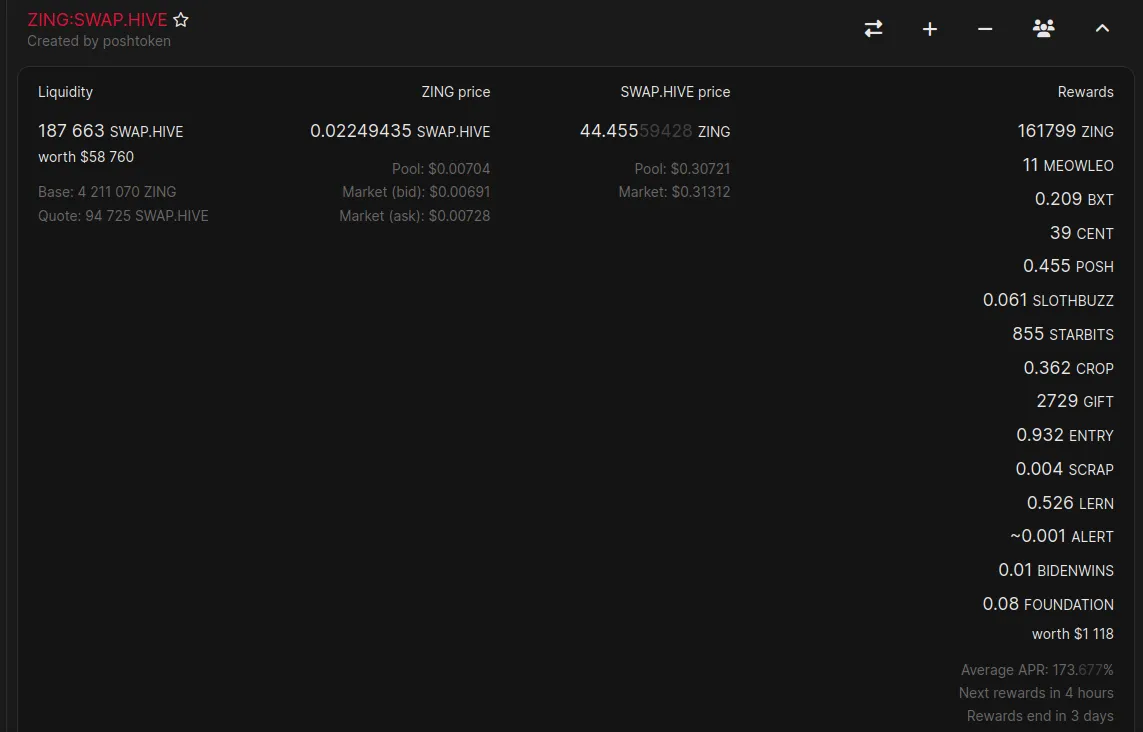Select the Liquidity column header
Screen dimensions: 1143x732
(66, 92)
